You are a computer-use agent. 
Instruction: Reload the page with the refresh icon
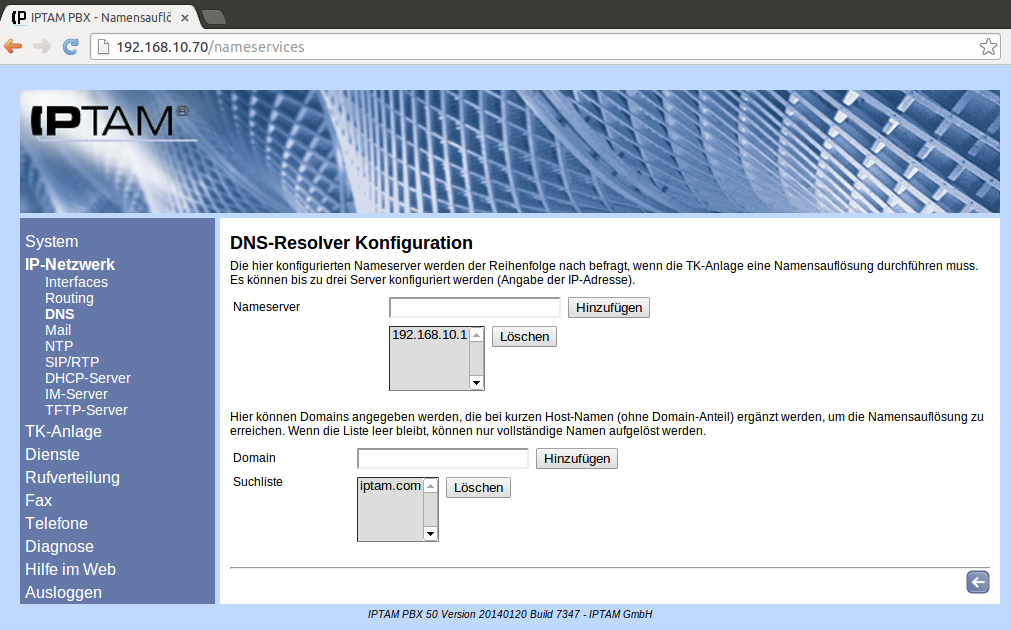tap(70, 47)
